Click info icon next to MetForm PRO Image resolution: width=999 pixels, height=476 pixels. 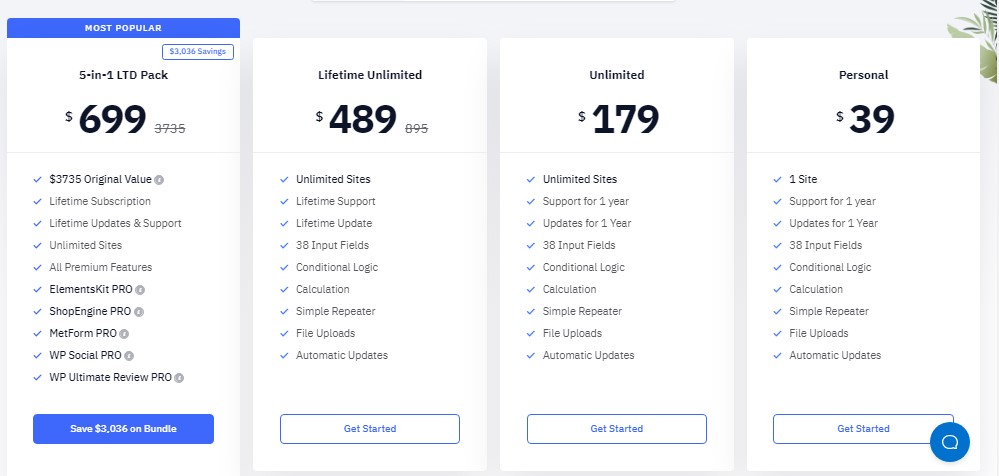point(124,334)
